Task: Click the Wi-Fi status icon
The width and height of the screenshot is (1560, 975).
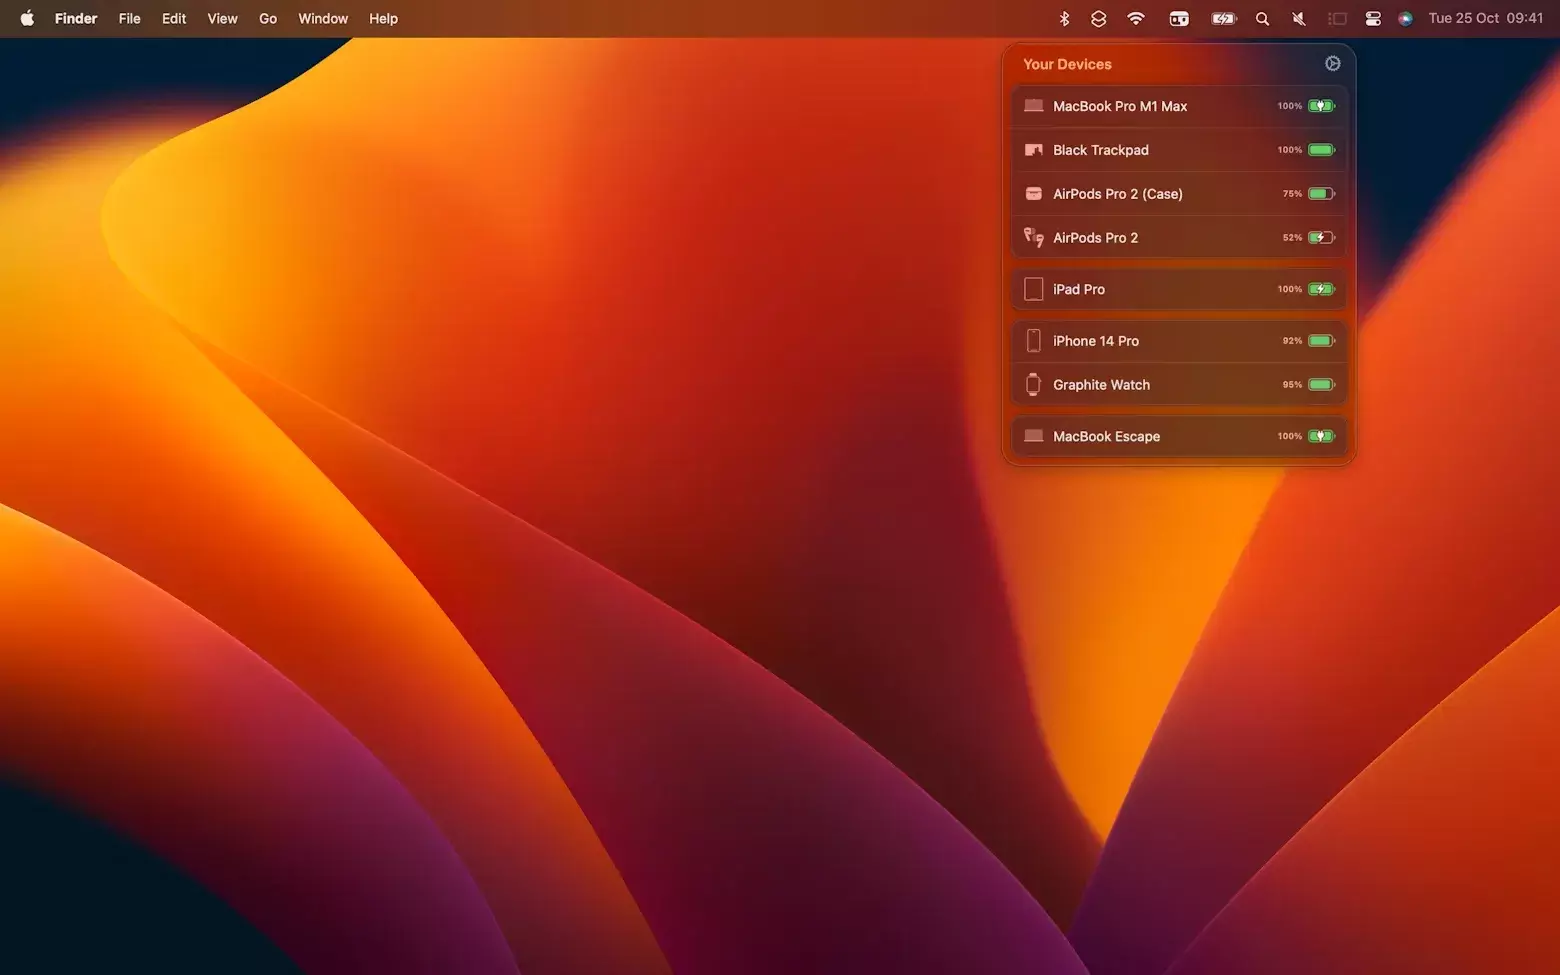Action: [1136, 19]
